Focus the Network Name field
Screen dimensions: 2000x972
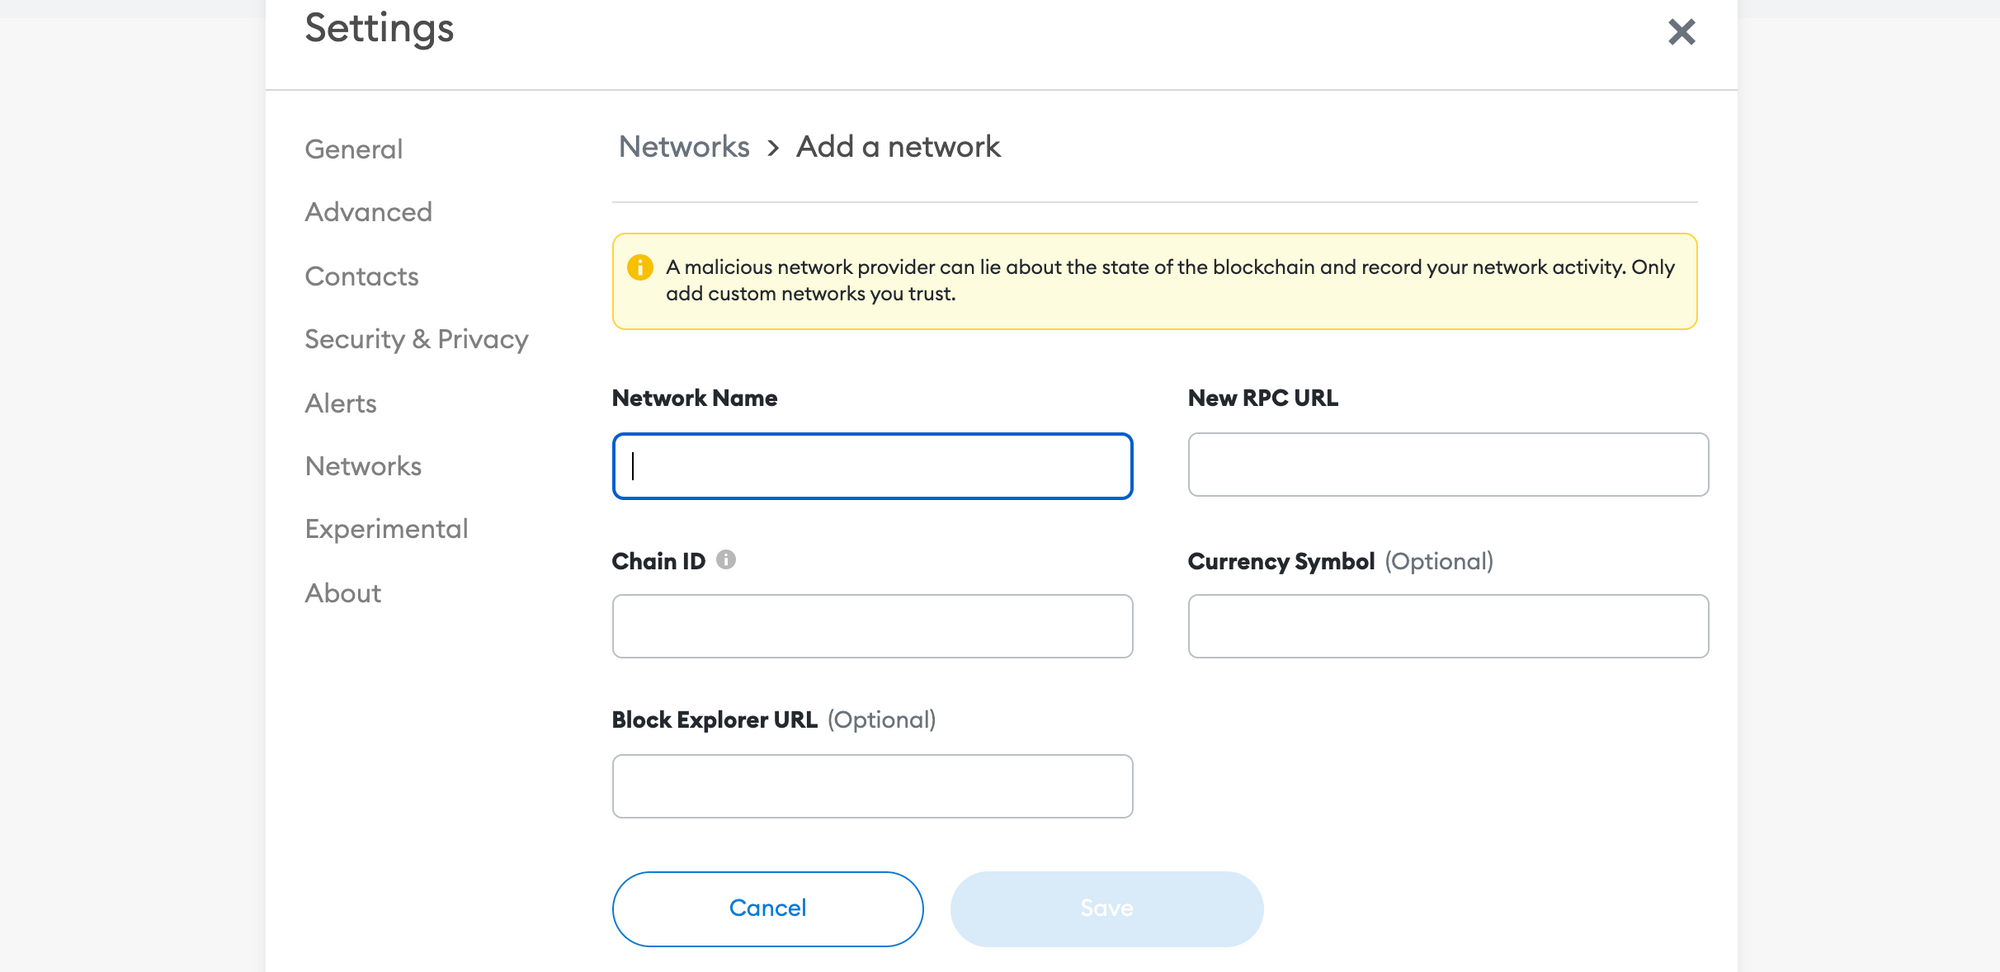pos(872,466)
